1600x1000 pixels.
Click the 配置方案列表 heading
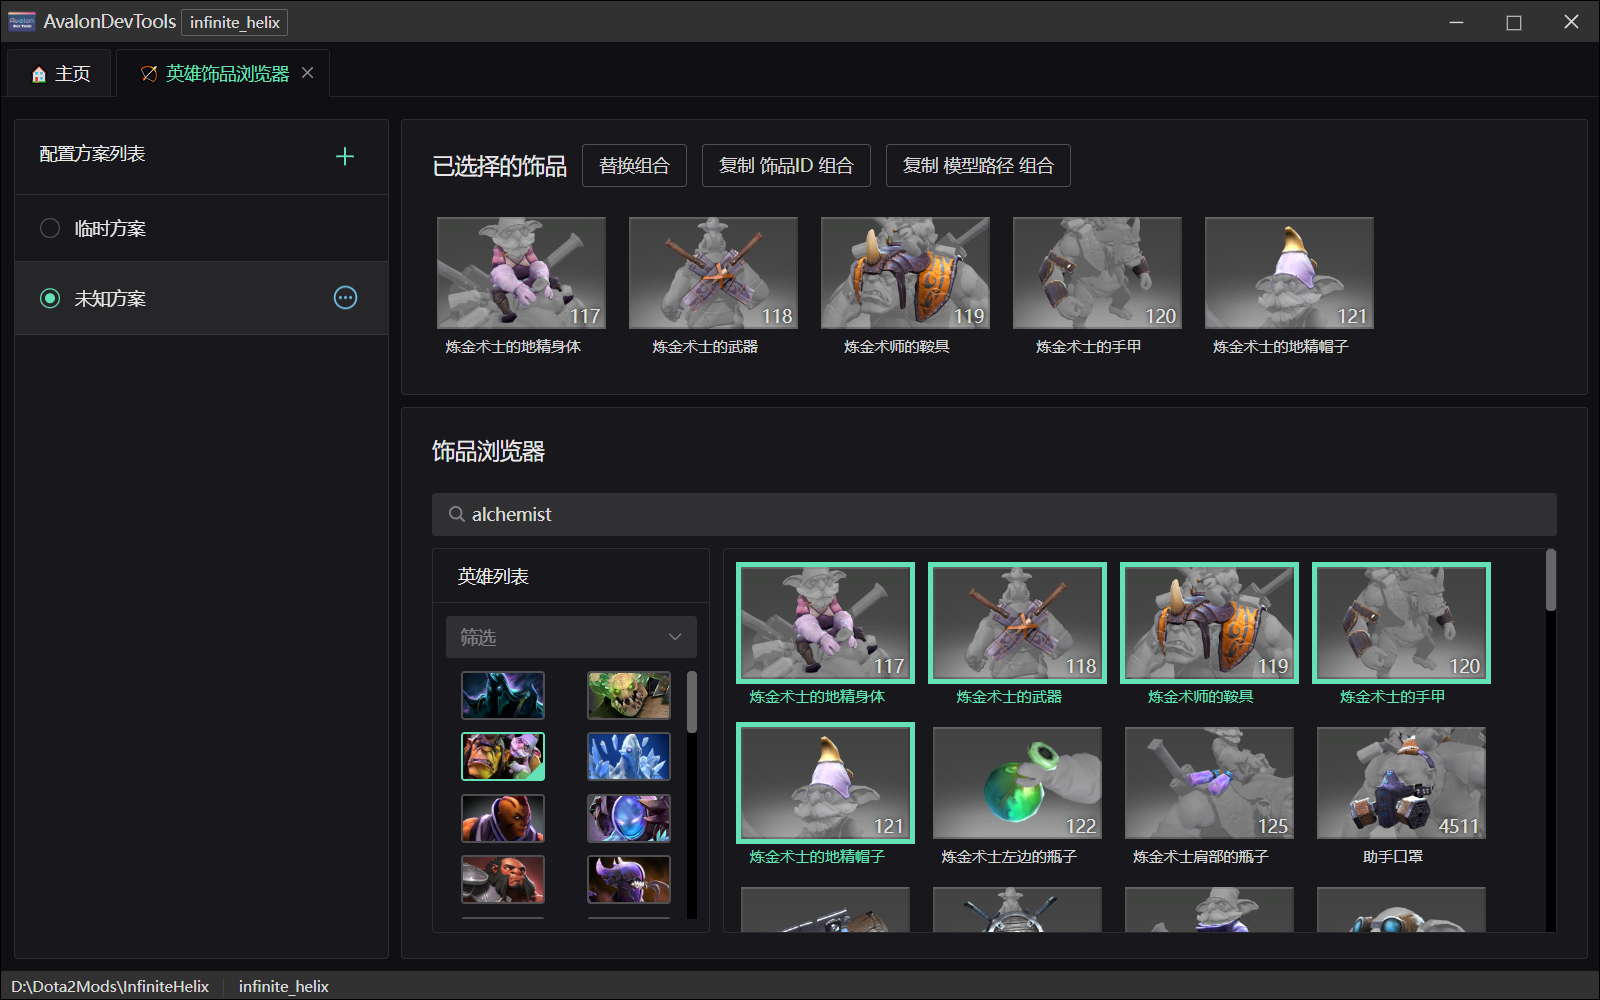pyautogui.click(x=92, y=154)
